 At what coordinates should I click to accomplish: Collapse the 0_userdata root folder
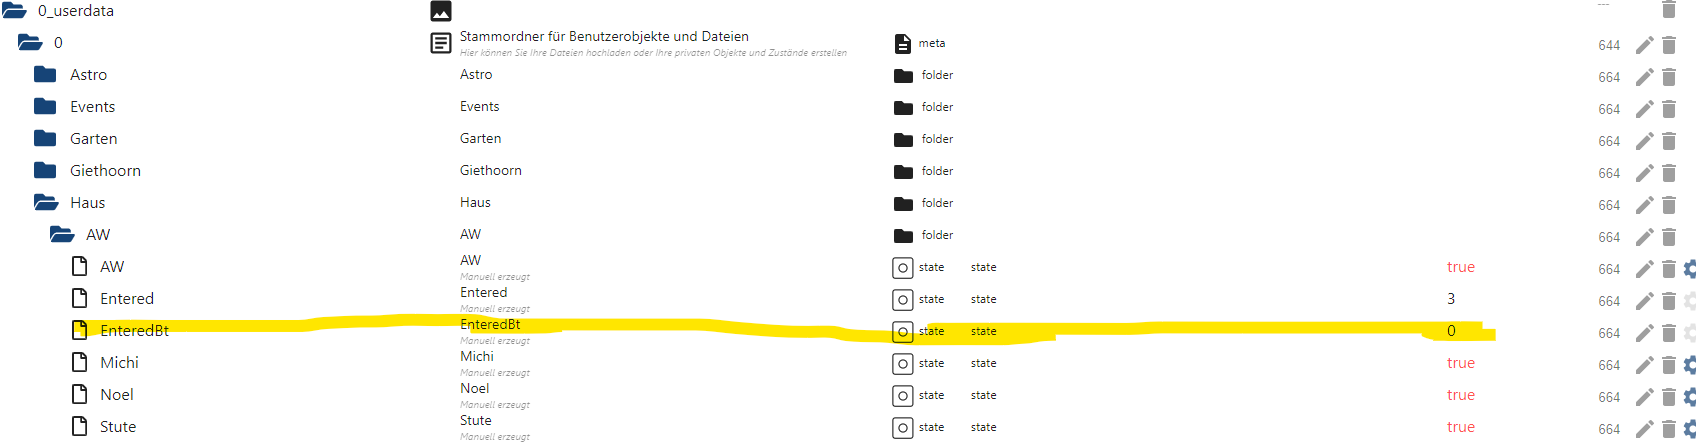[x=14, y=11]
